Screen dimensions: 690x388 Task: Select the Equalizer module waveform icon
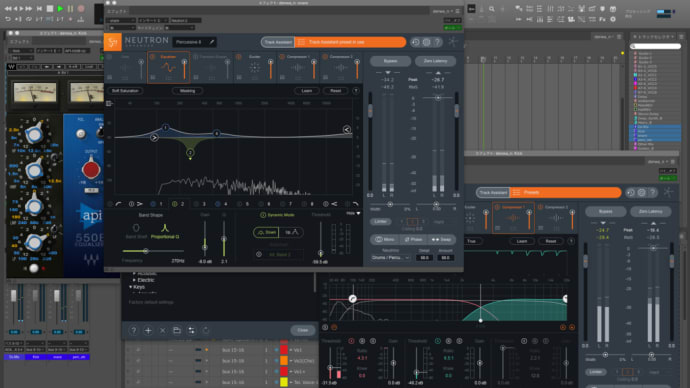pyautogui.click(x=168, y=68)
